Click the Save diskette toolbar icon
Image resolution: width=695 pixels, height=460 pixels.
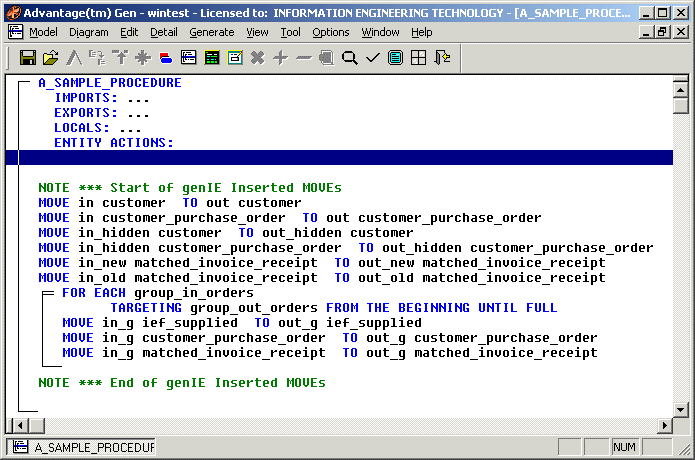click(28, 58)
